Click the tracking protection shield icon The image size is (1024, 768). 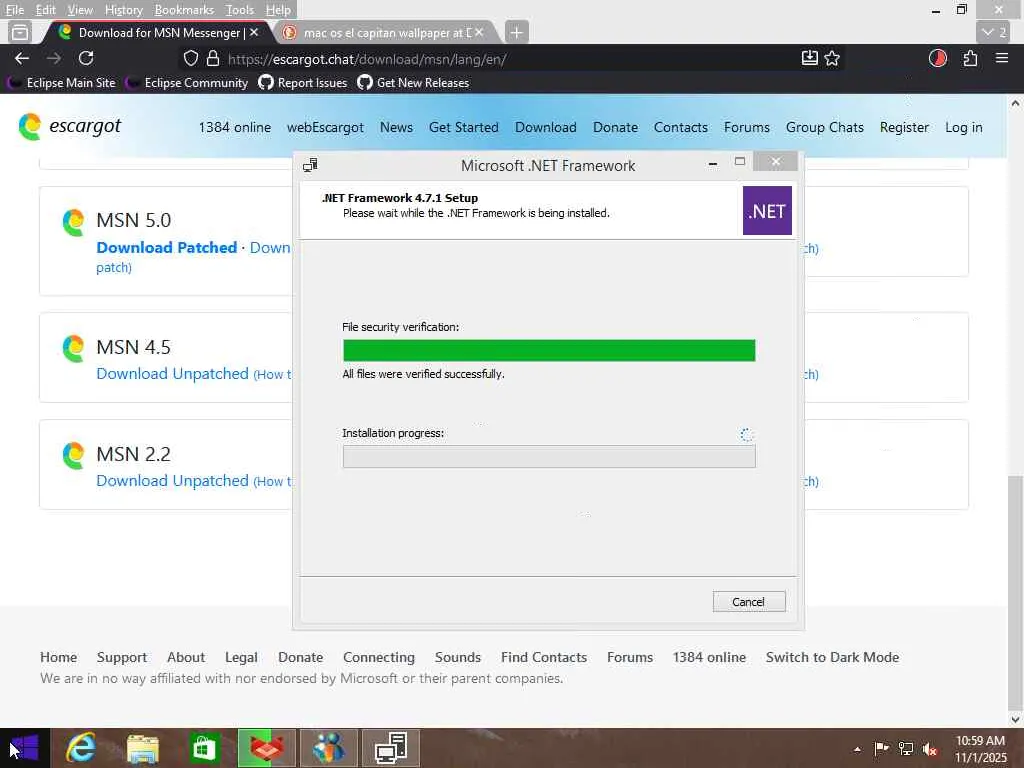point(191,59)
